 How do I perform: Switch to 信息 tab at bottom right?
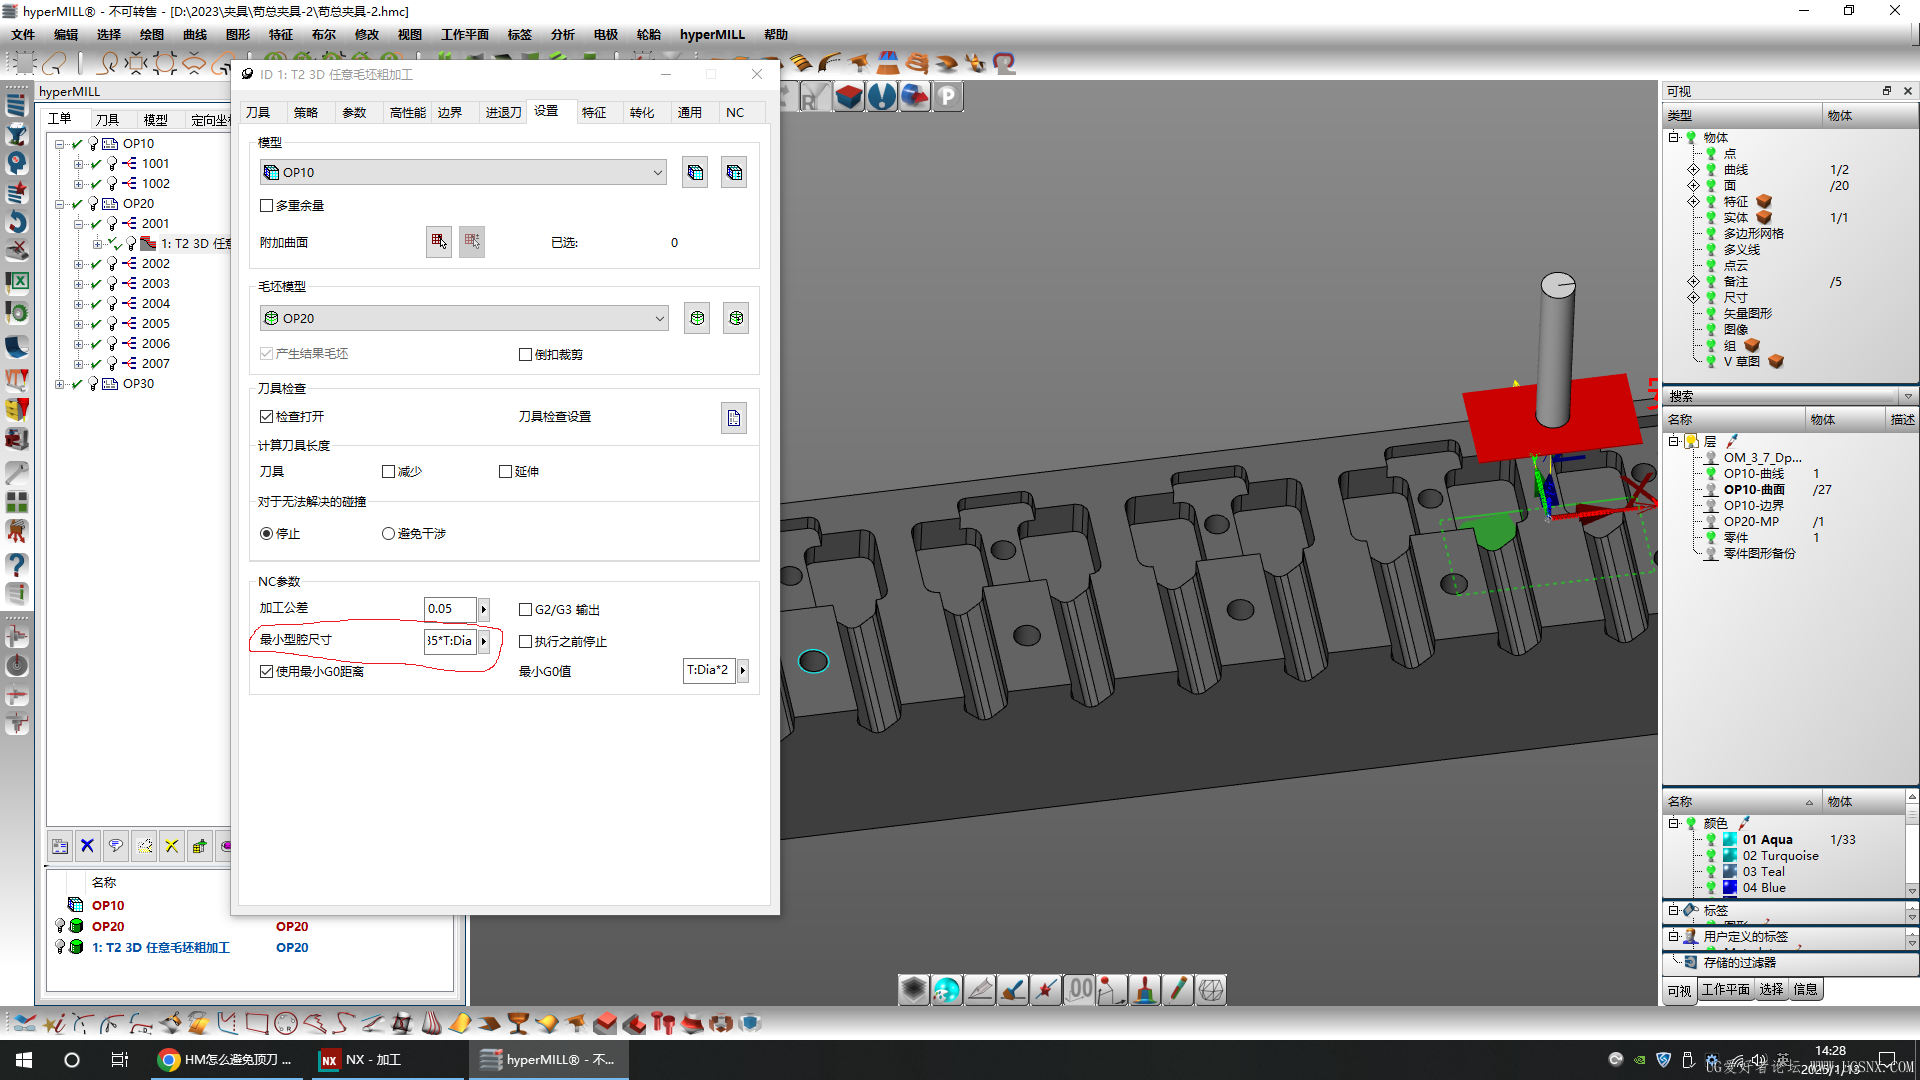point(1805,990)
